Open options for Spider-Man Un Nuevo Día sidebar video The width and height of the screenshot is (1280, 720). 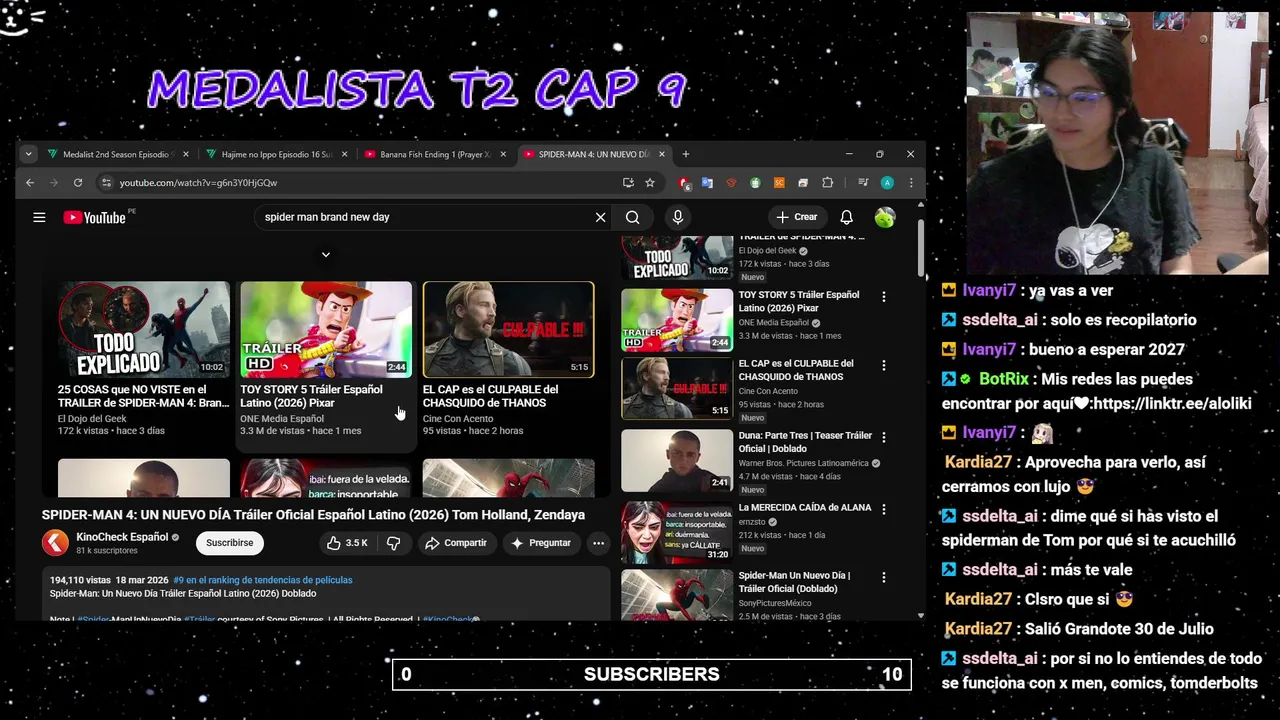click(883, 578)
